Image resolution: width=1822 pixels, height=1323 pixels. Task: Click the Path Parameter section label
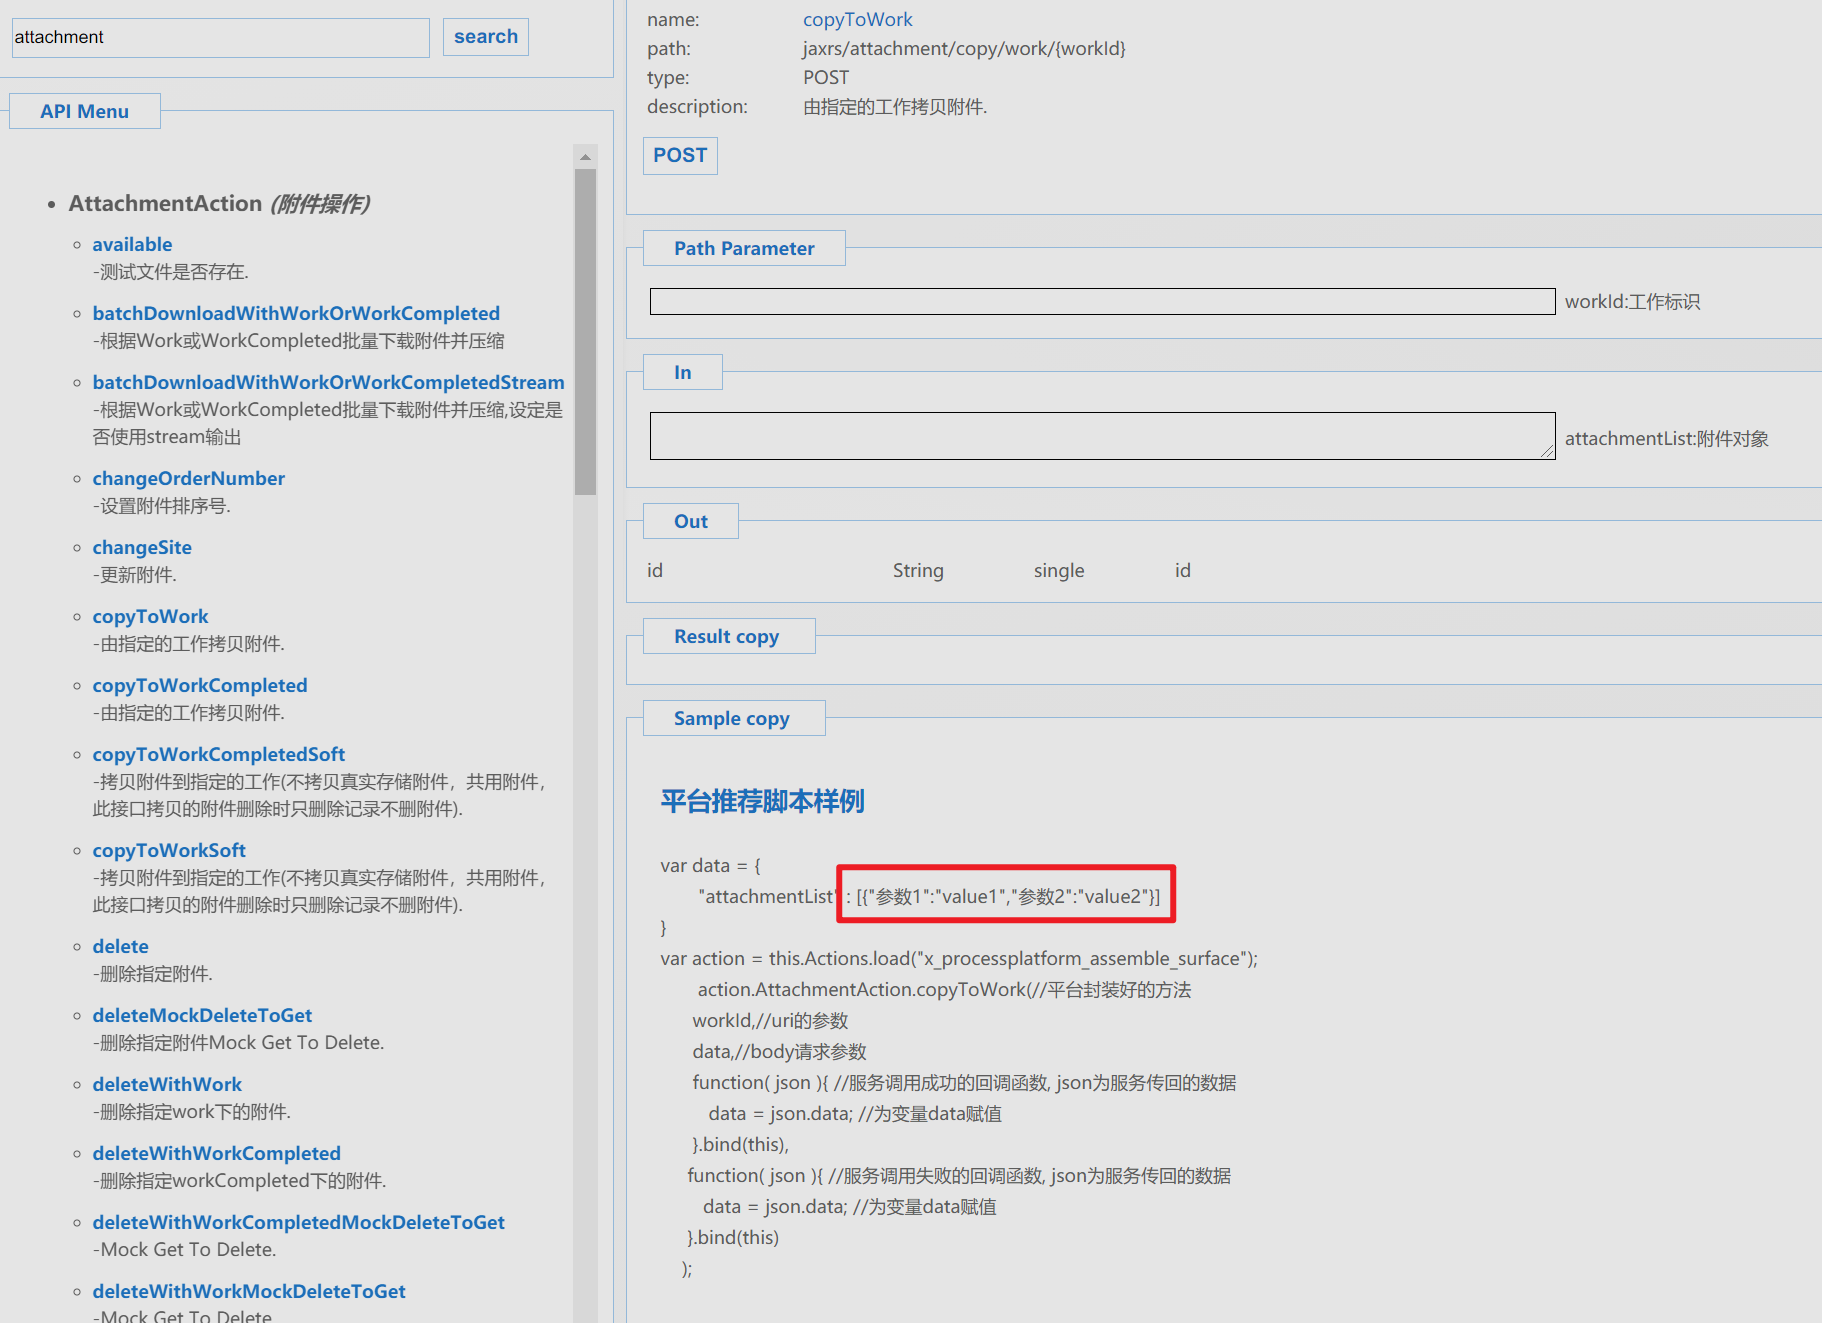(x=744, y=248)
